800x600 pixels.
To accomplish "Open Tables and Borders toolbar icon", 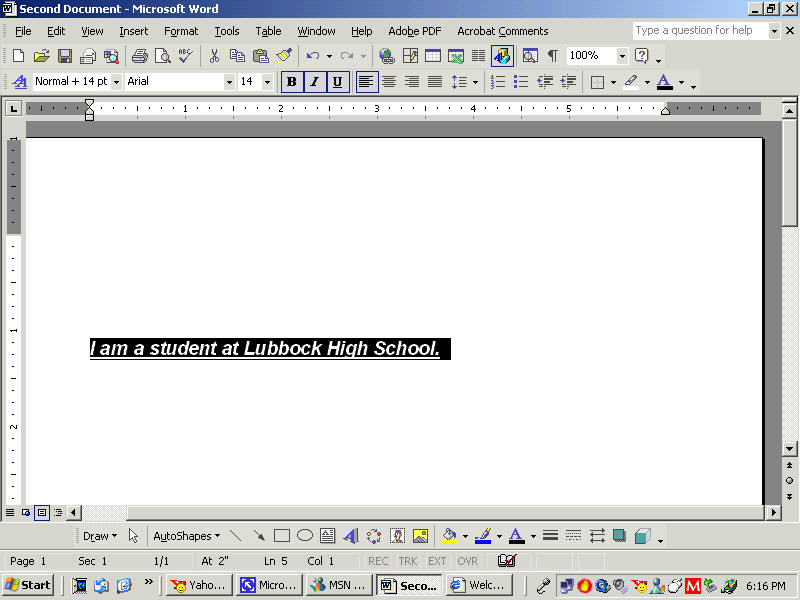I will tap(410, 56).
